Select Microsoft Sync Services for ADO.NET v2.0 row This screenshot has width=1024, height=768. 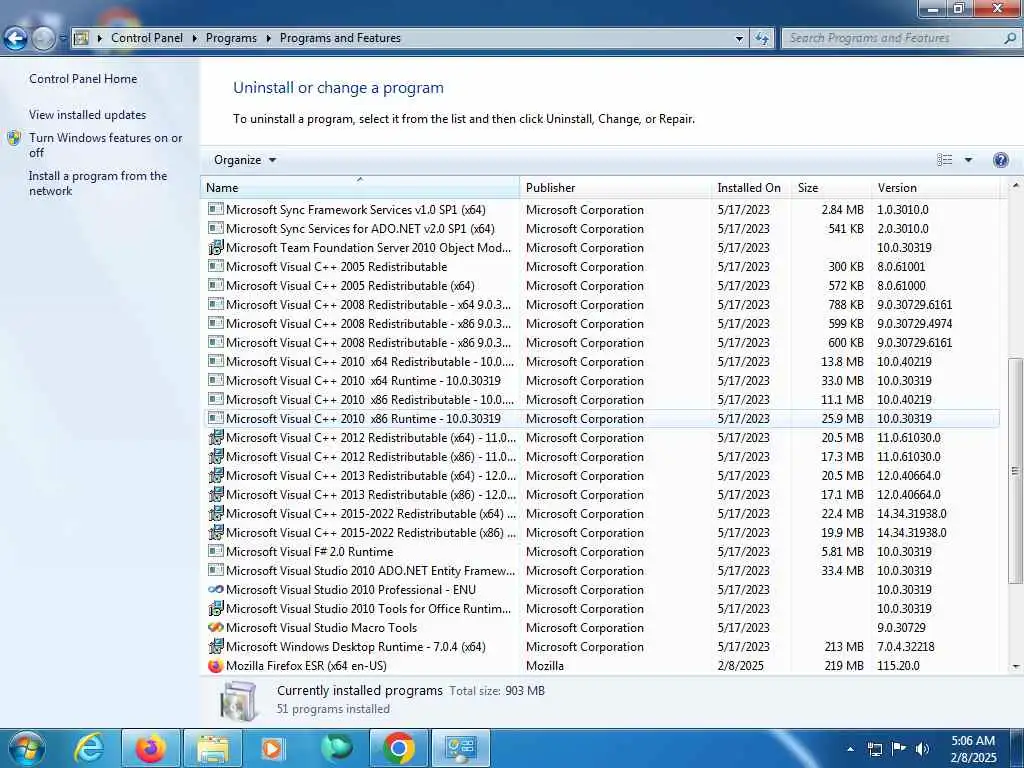click(x=601, y=229)
